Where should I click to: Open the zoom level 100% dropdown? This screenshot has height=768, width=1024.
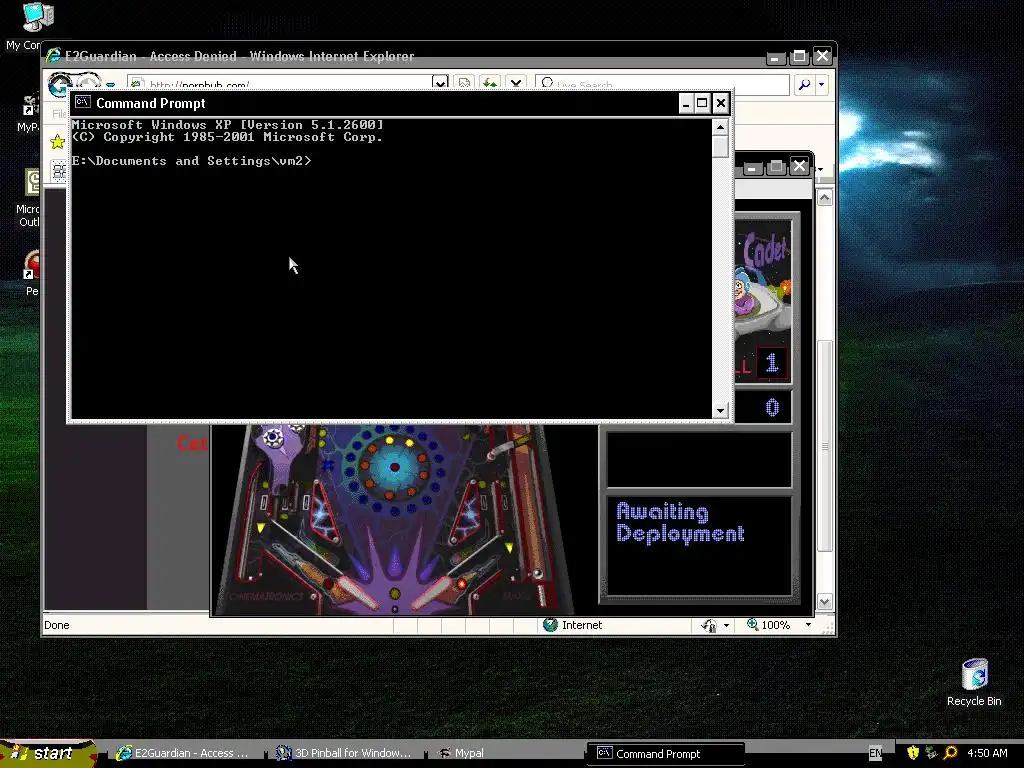808,625
